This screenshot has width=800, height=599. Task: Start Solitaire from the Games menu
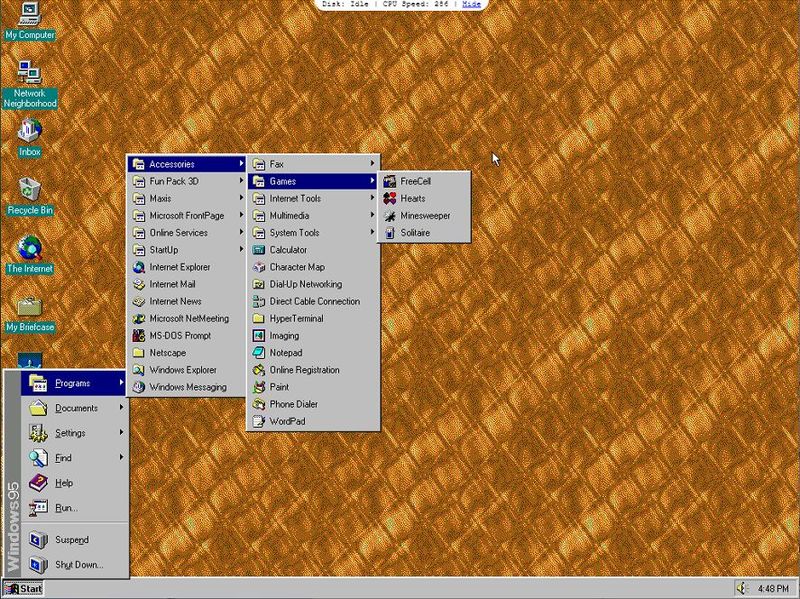[x=424, y=233]
